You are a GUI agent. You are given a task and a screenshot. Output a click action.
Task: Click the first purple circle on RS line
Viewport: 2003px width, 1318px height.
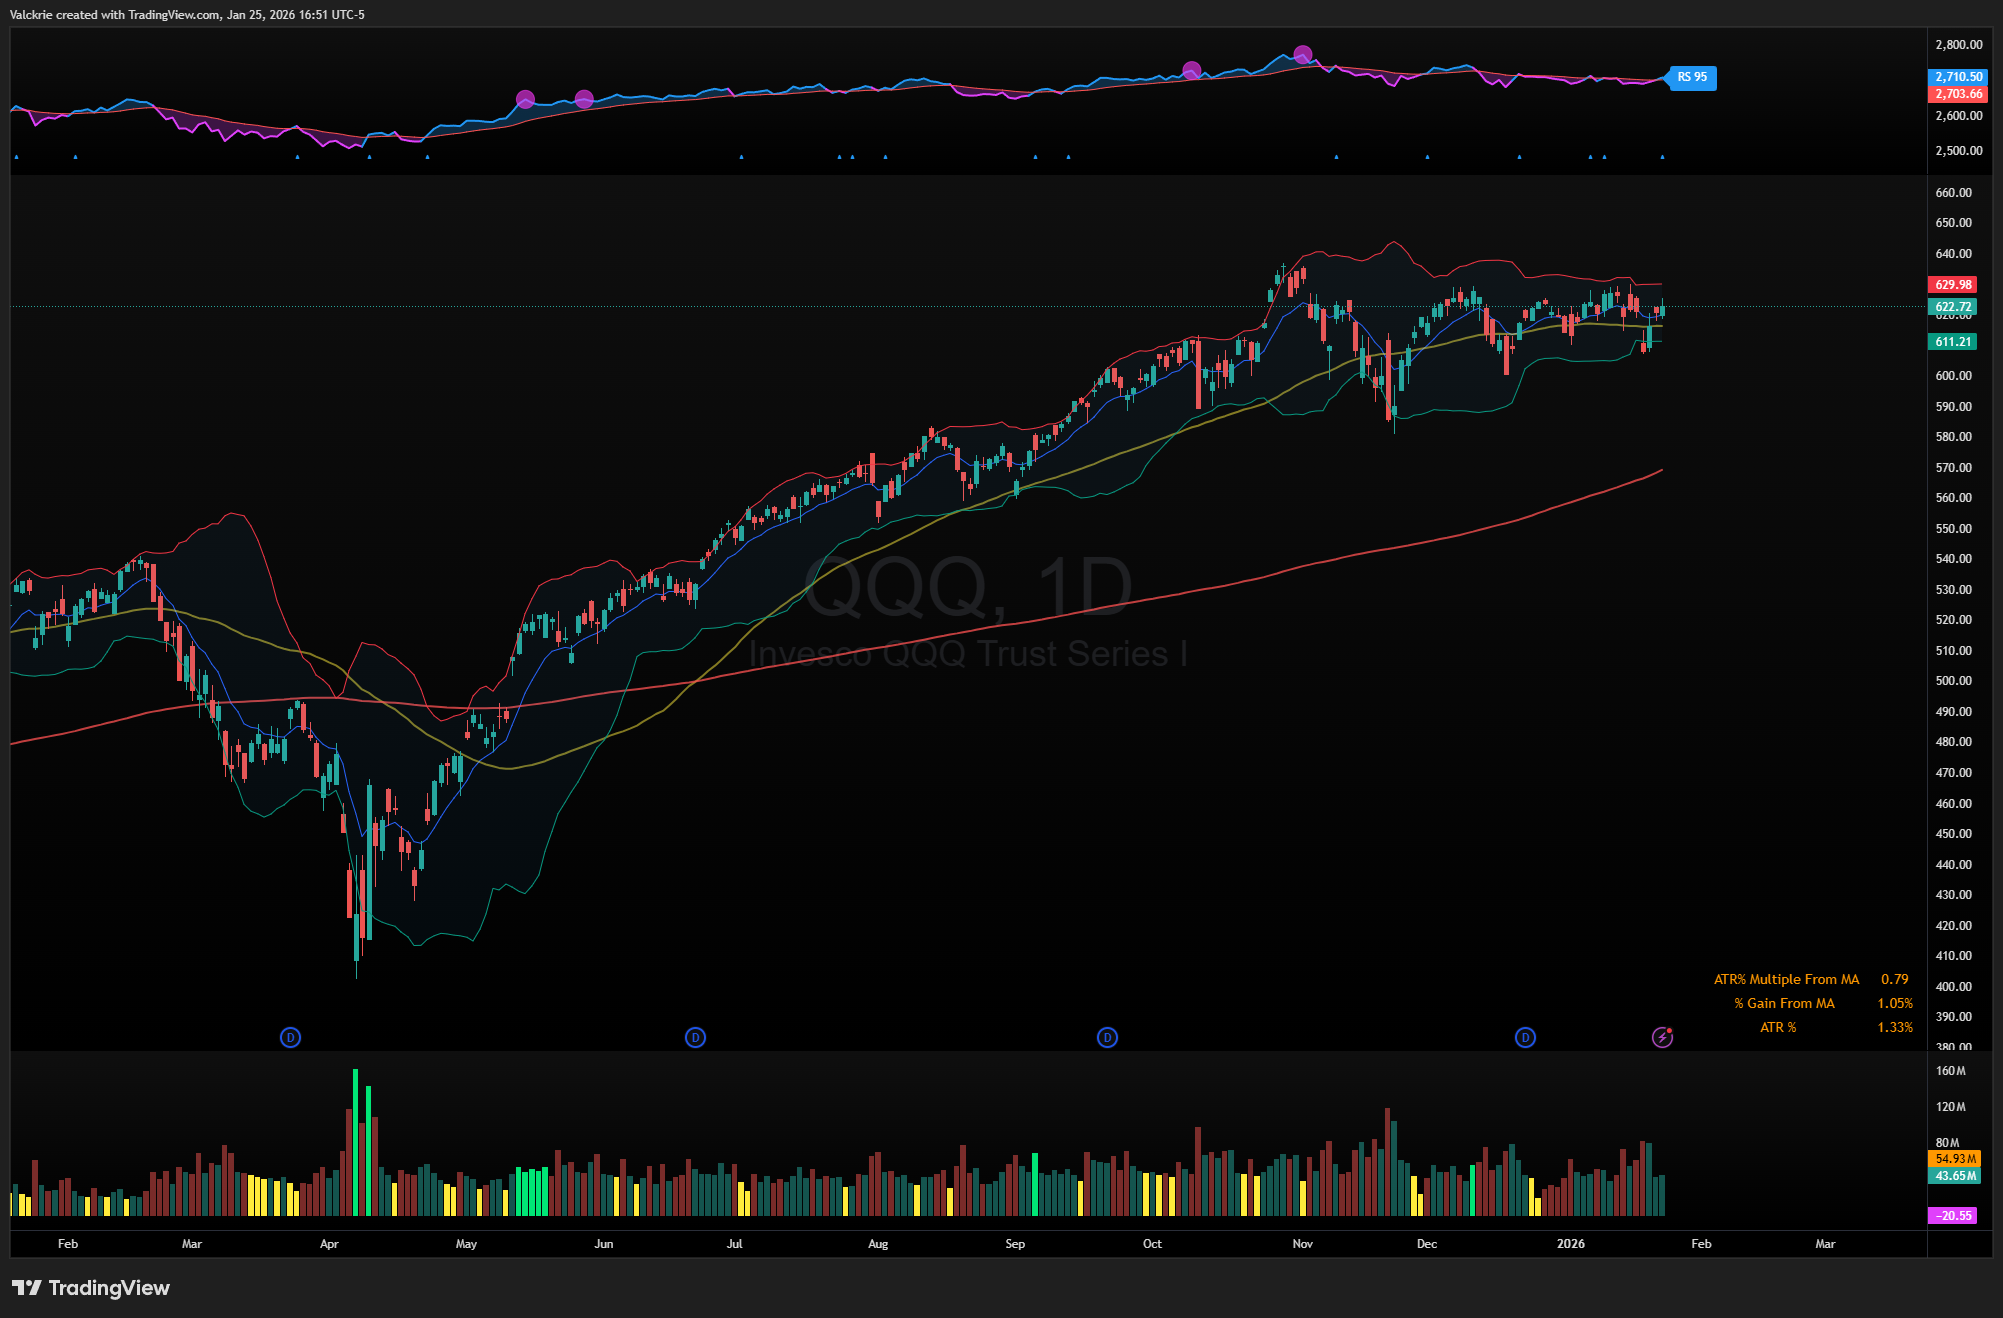tap(525, 99)
